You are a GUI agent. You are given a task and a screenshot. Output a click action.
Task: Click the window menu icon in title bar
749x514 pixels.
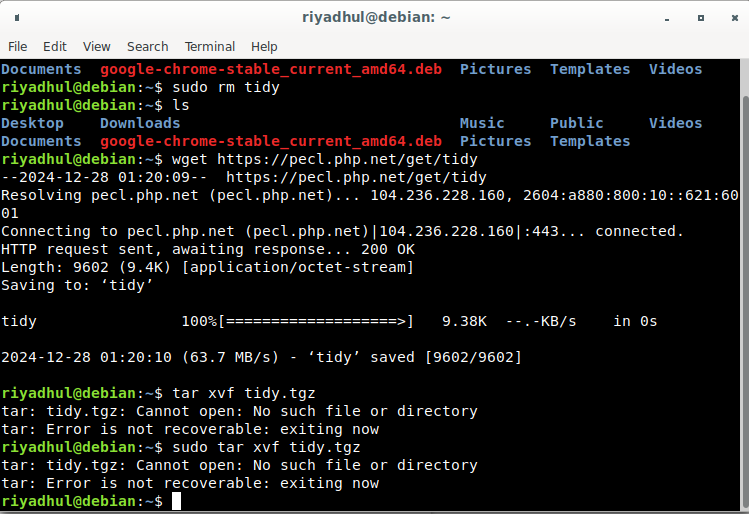(17, 18)
